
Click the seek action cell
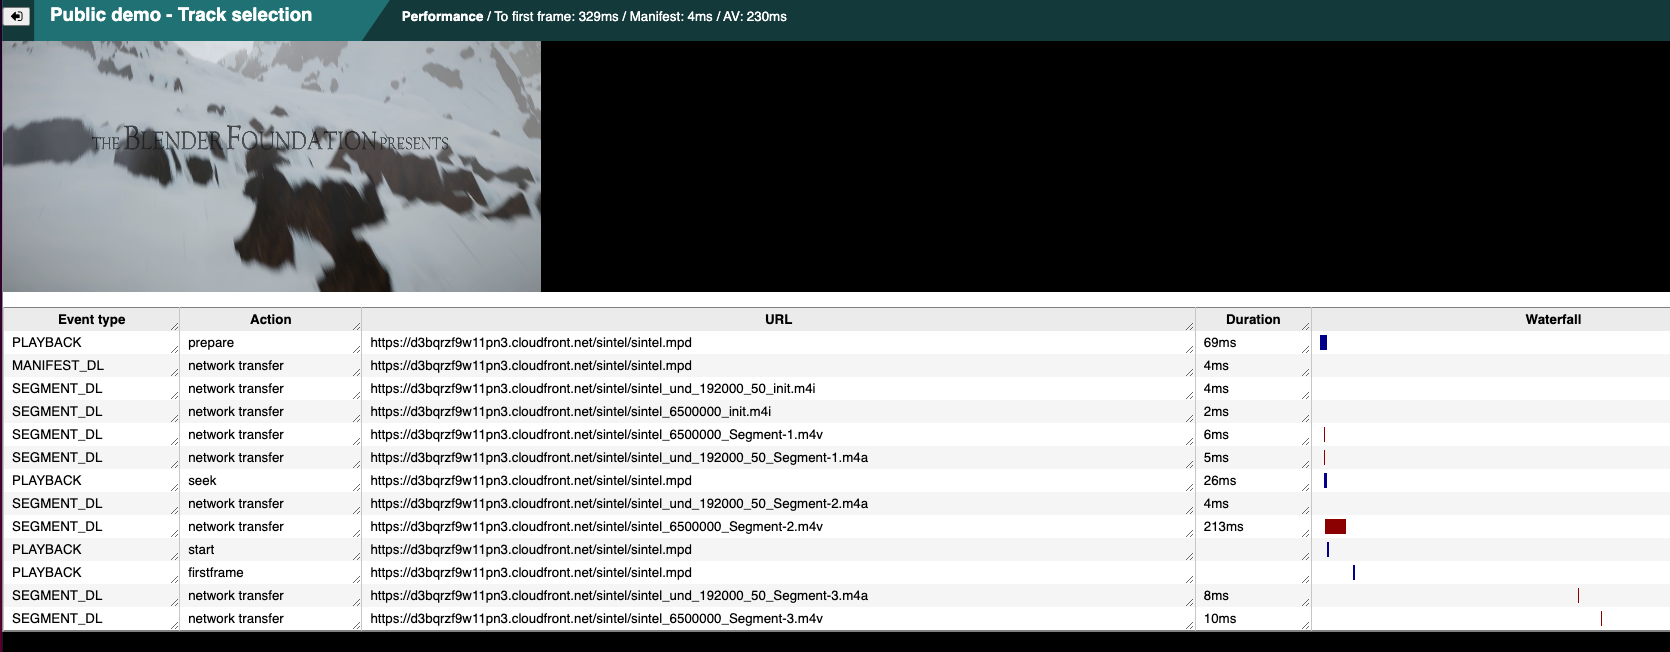point(202,481)
